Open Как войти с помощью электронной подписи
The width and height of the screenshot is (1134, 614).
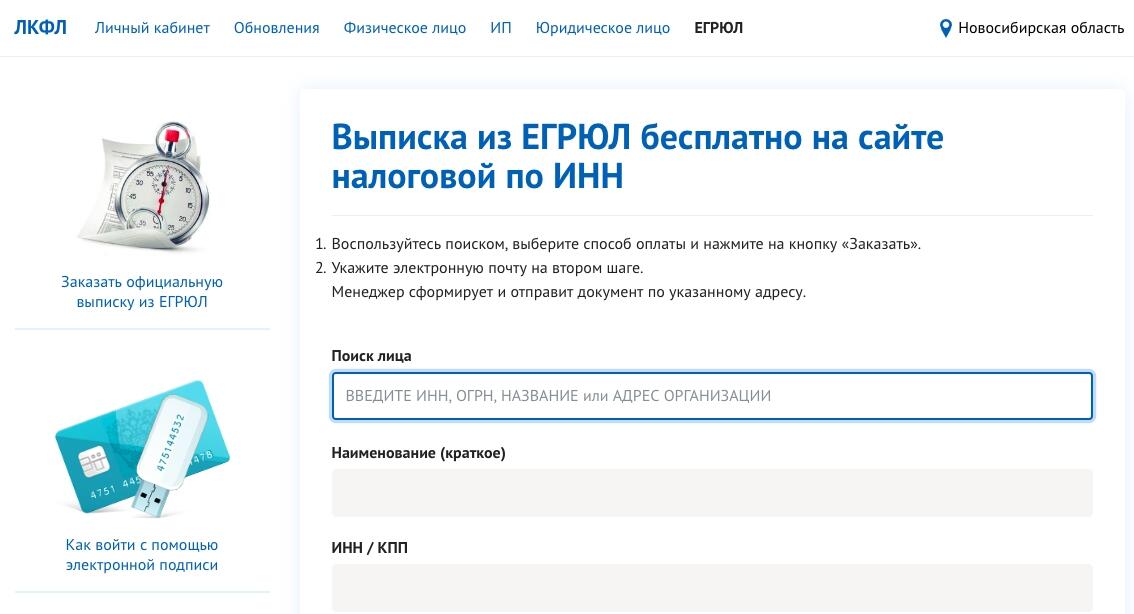(x=142, y=555)
